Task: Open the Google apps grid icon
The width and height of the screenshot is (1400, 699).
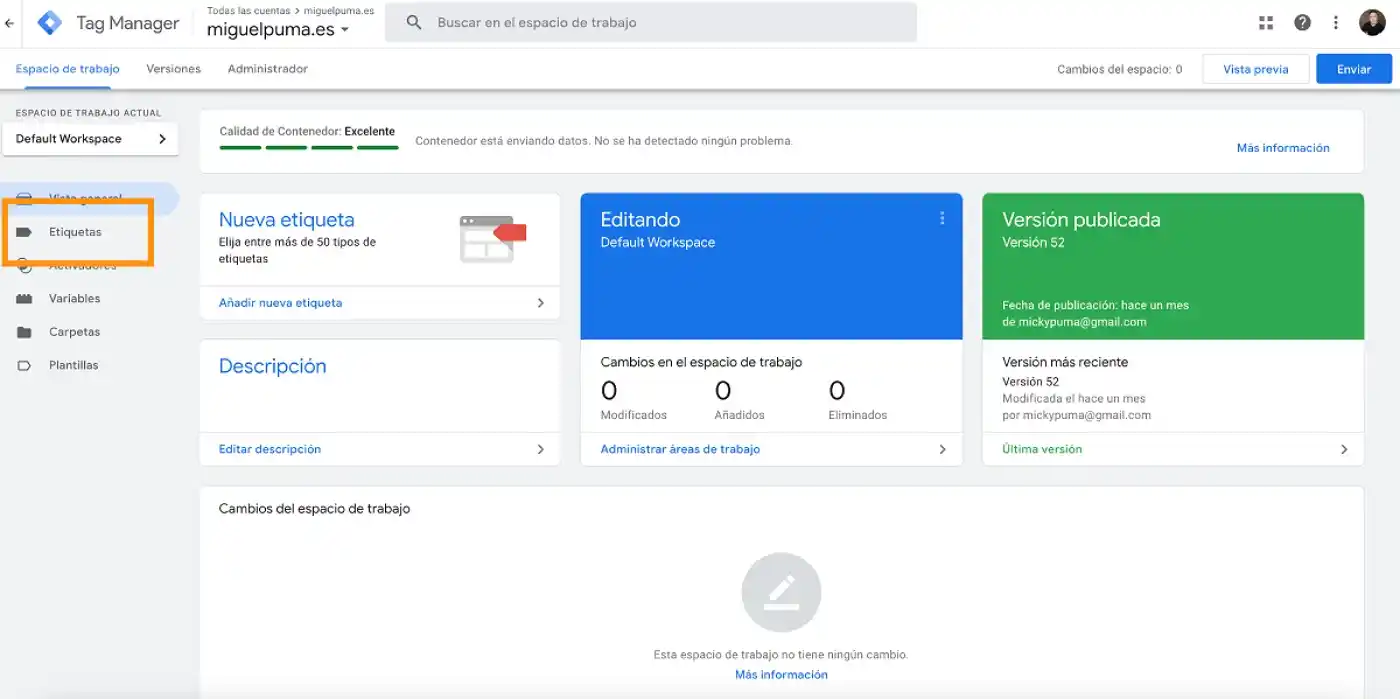Action: click(x=1266, y=22)
